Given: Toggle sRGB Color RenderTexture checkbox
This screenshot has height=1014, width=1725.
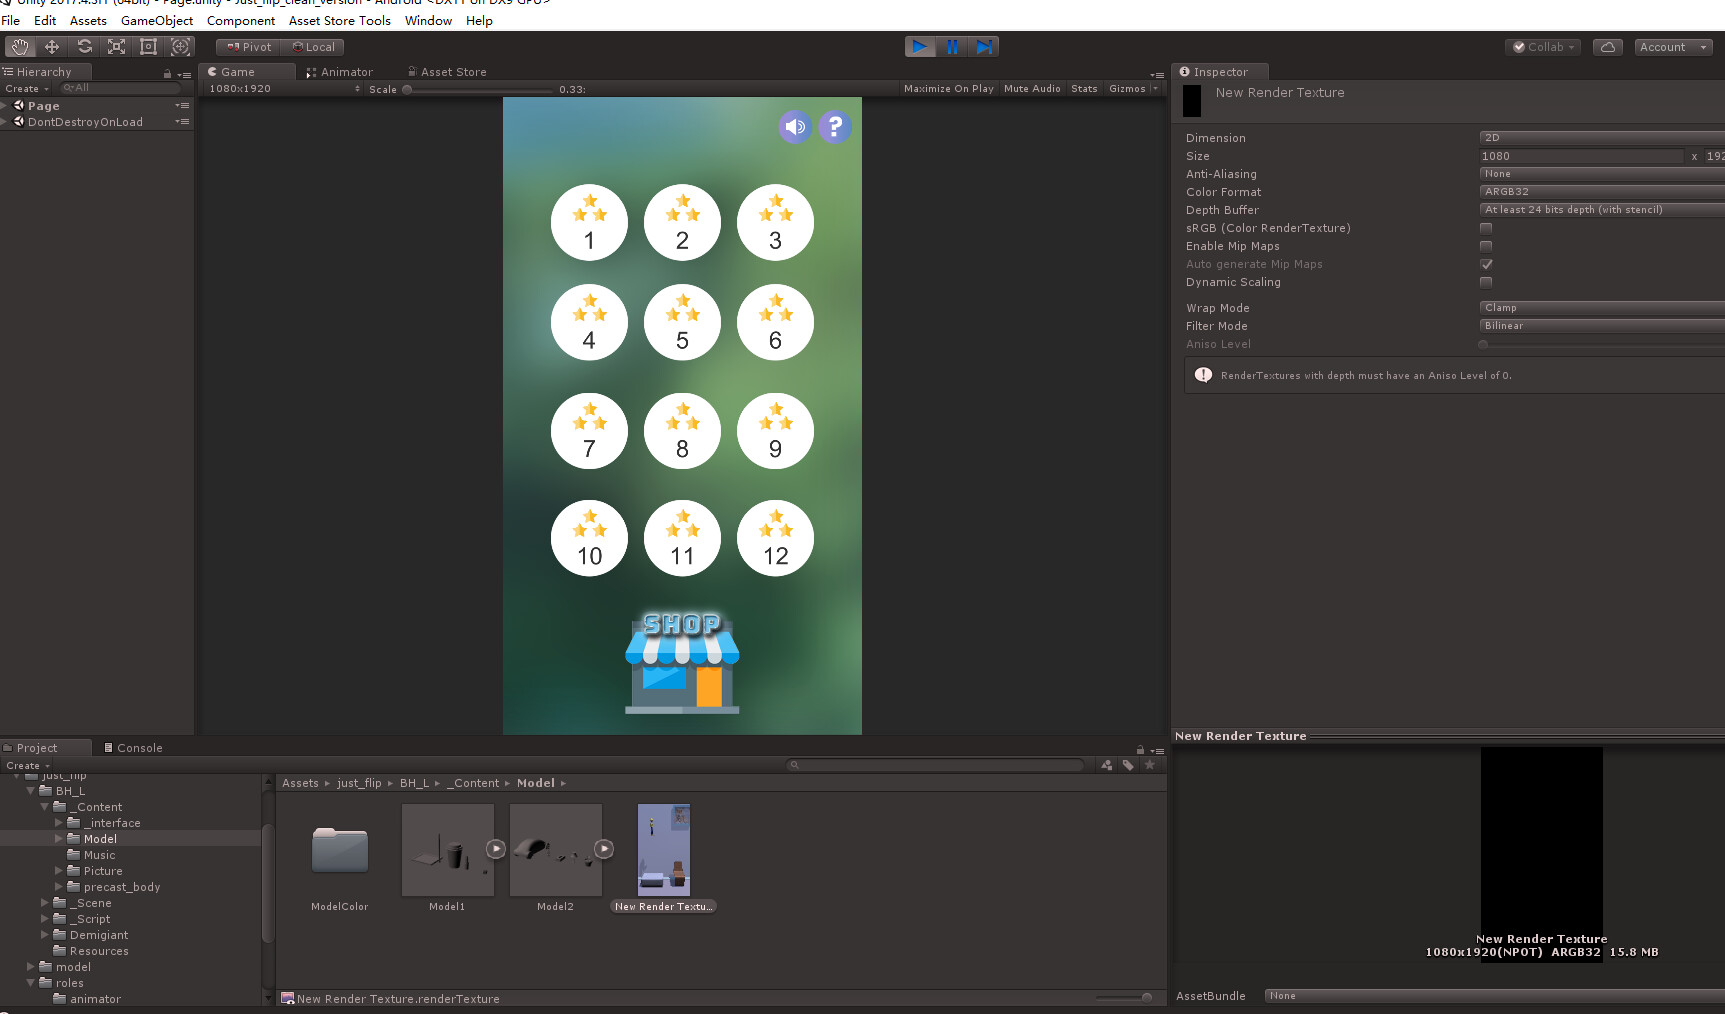Looking at the screenshot, I should (x=1486, y=228).
